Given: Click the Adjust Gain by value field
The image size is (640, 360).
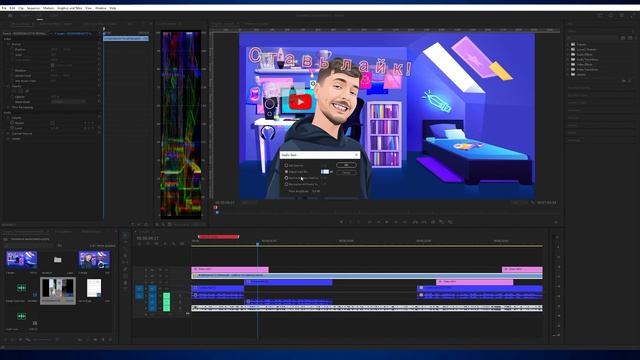Looking at the screenshot, I should [324, 171].
